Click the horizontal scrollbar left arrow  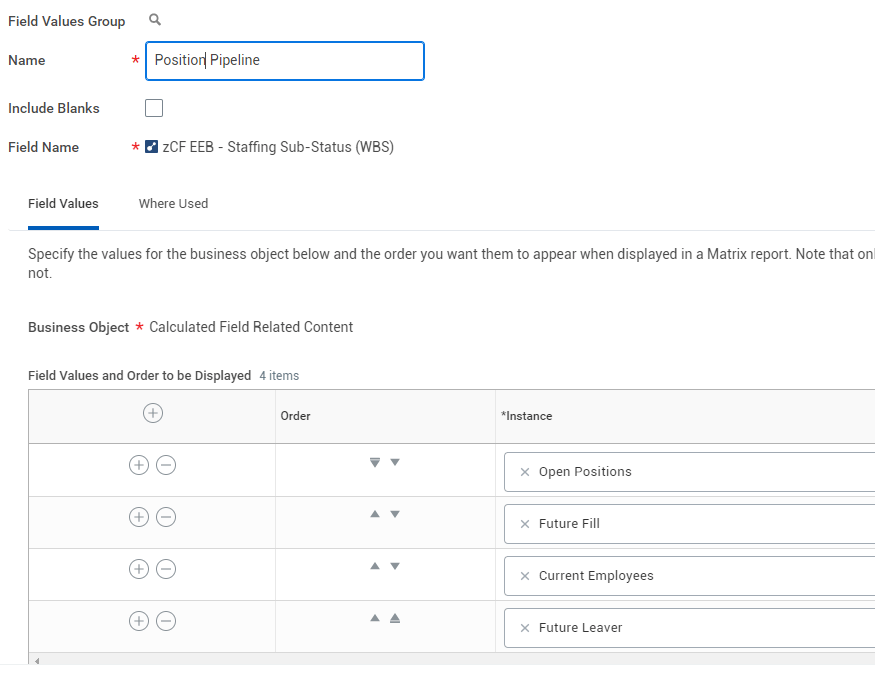pos(35,661)
